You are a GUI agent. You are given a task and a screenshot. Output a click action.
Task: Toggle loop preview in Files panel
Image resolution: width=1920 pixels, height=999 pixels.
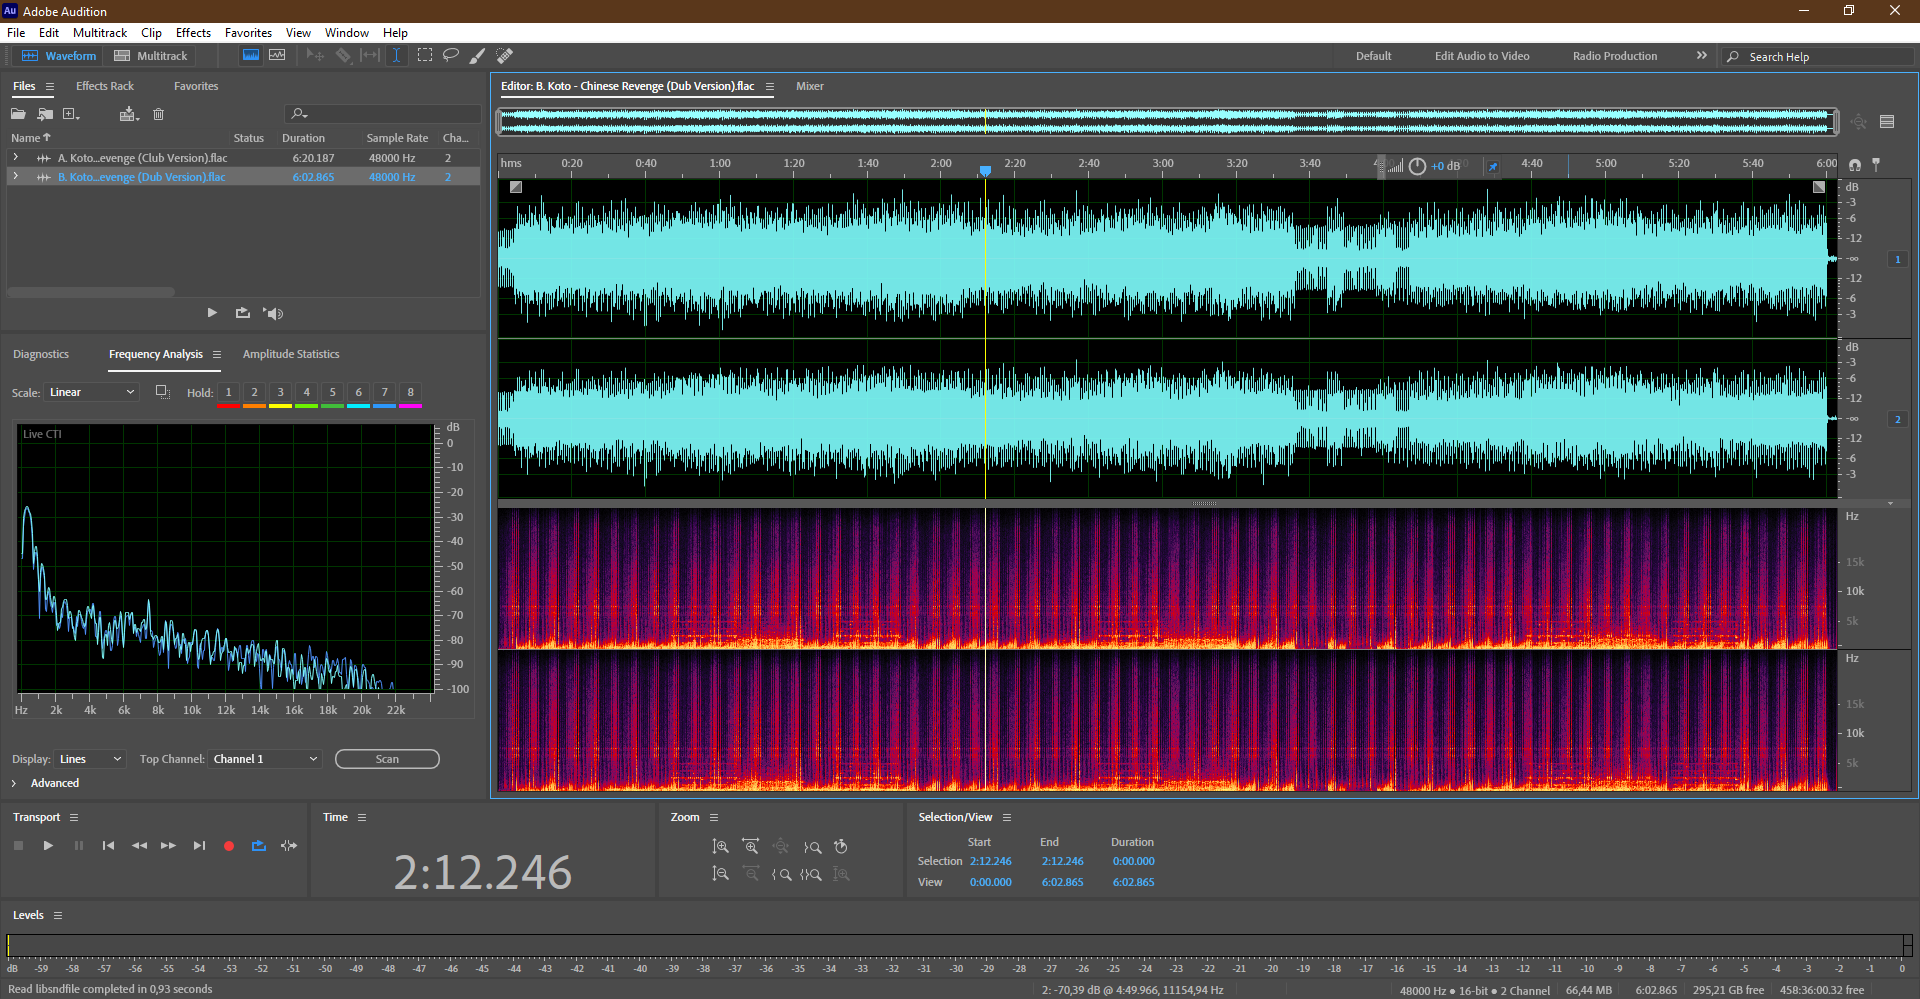point(242,313)
